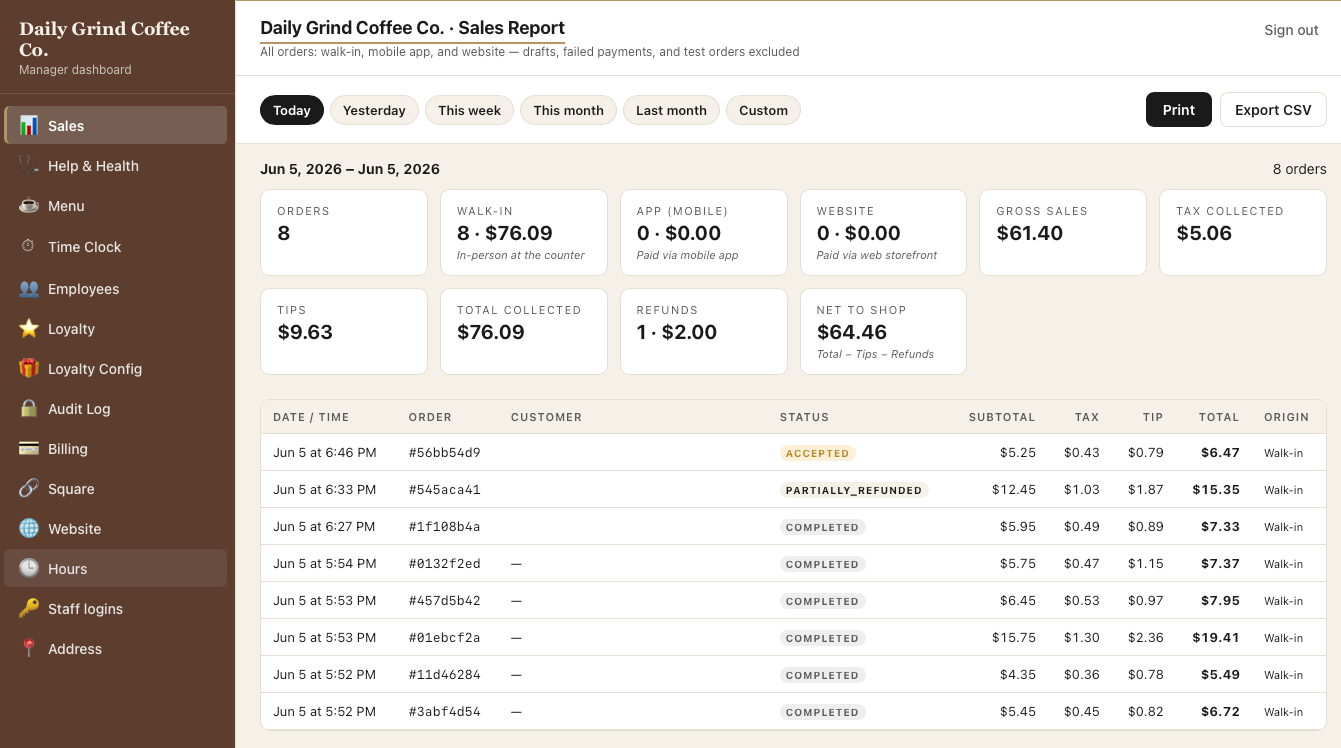Click the Employees people icon
The image size is (1341, 748).
click(29, 289)
